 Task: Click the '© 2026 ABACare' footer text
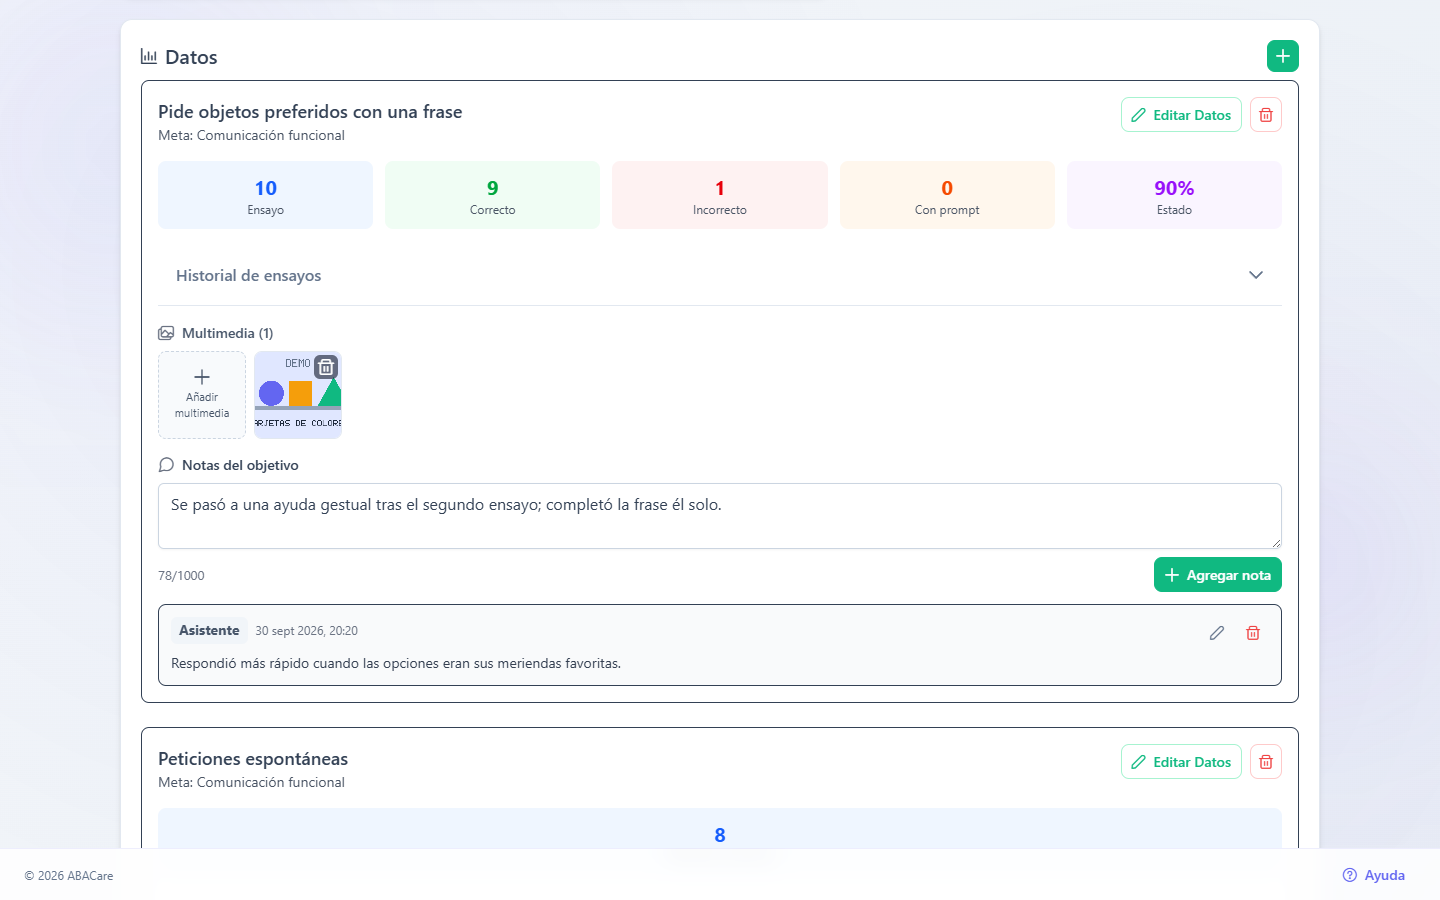[69, 876]
